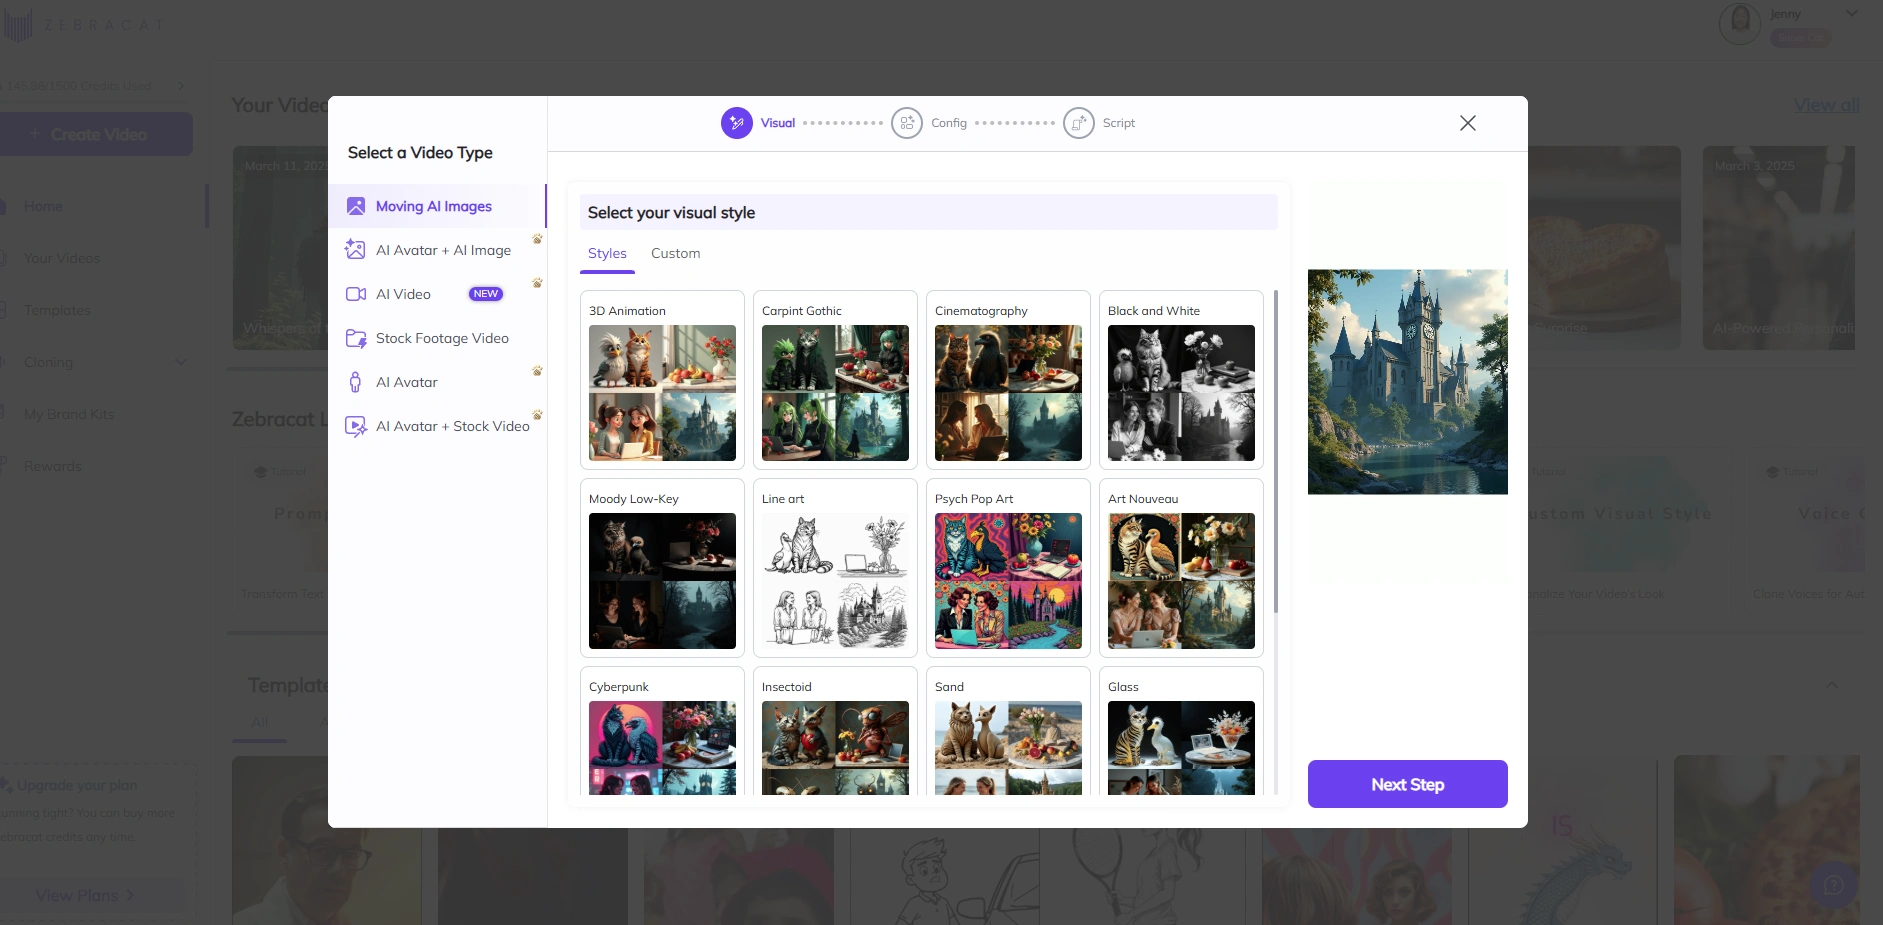Collapse the background Templates section chevron

[1831, 685]
